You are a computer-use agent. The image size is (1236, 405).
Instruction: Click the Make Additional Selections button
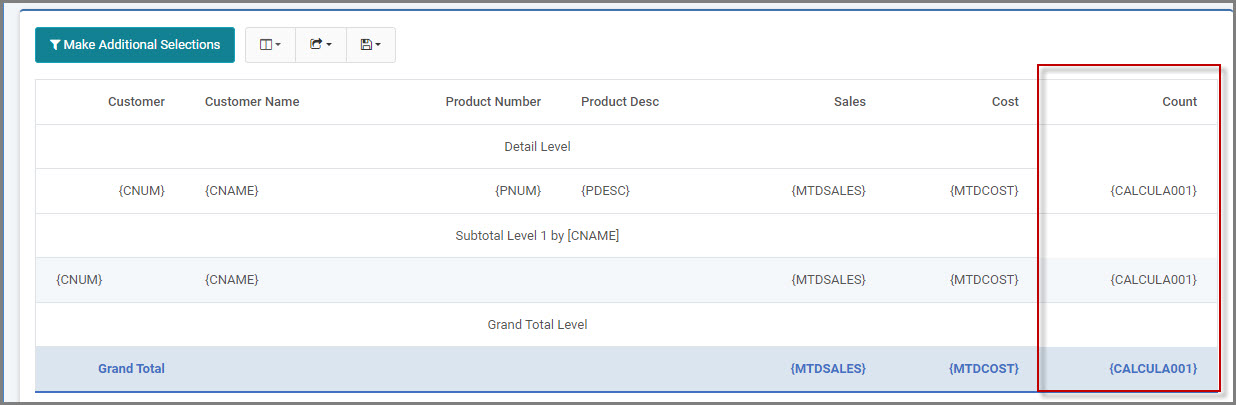pos(135,45)
